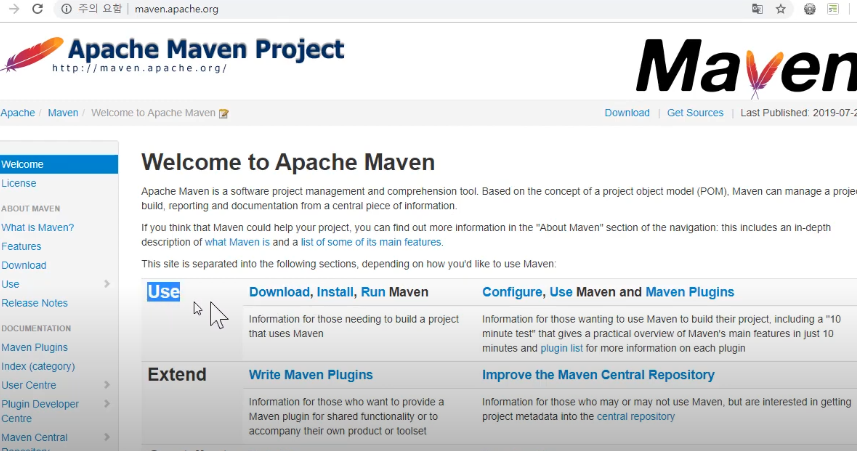The width and height of the screenshot is (857, 451).
Task: Expand the Use sidebar submenu arrow
Action: coord(107,284)
